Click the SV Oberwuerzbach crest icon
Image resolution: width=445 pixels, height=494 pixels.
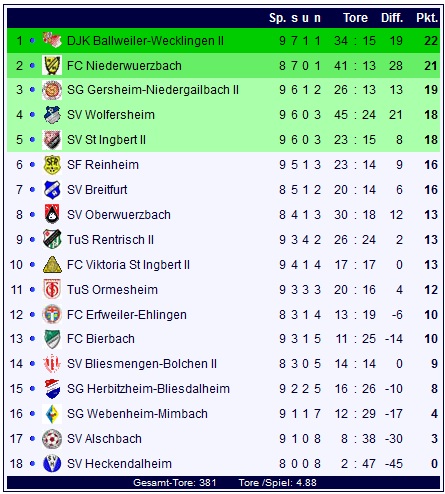(x=52, y=214)
